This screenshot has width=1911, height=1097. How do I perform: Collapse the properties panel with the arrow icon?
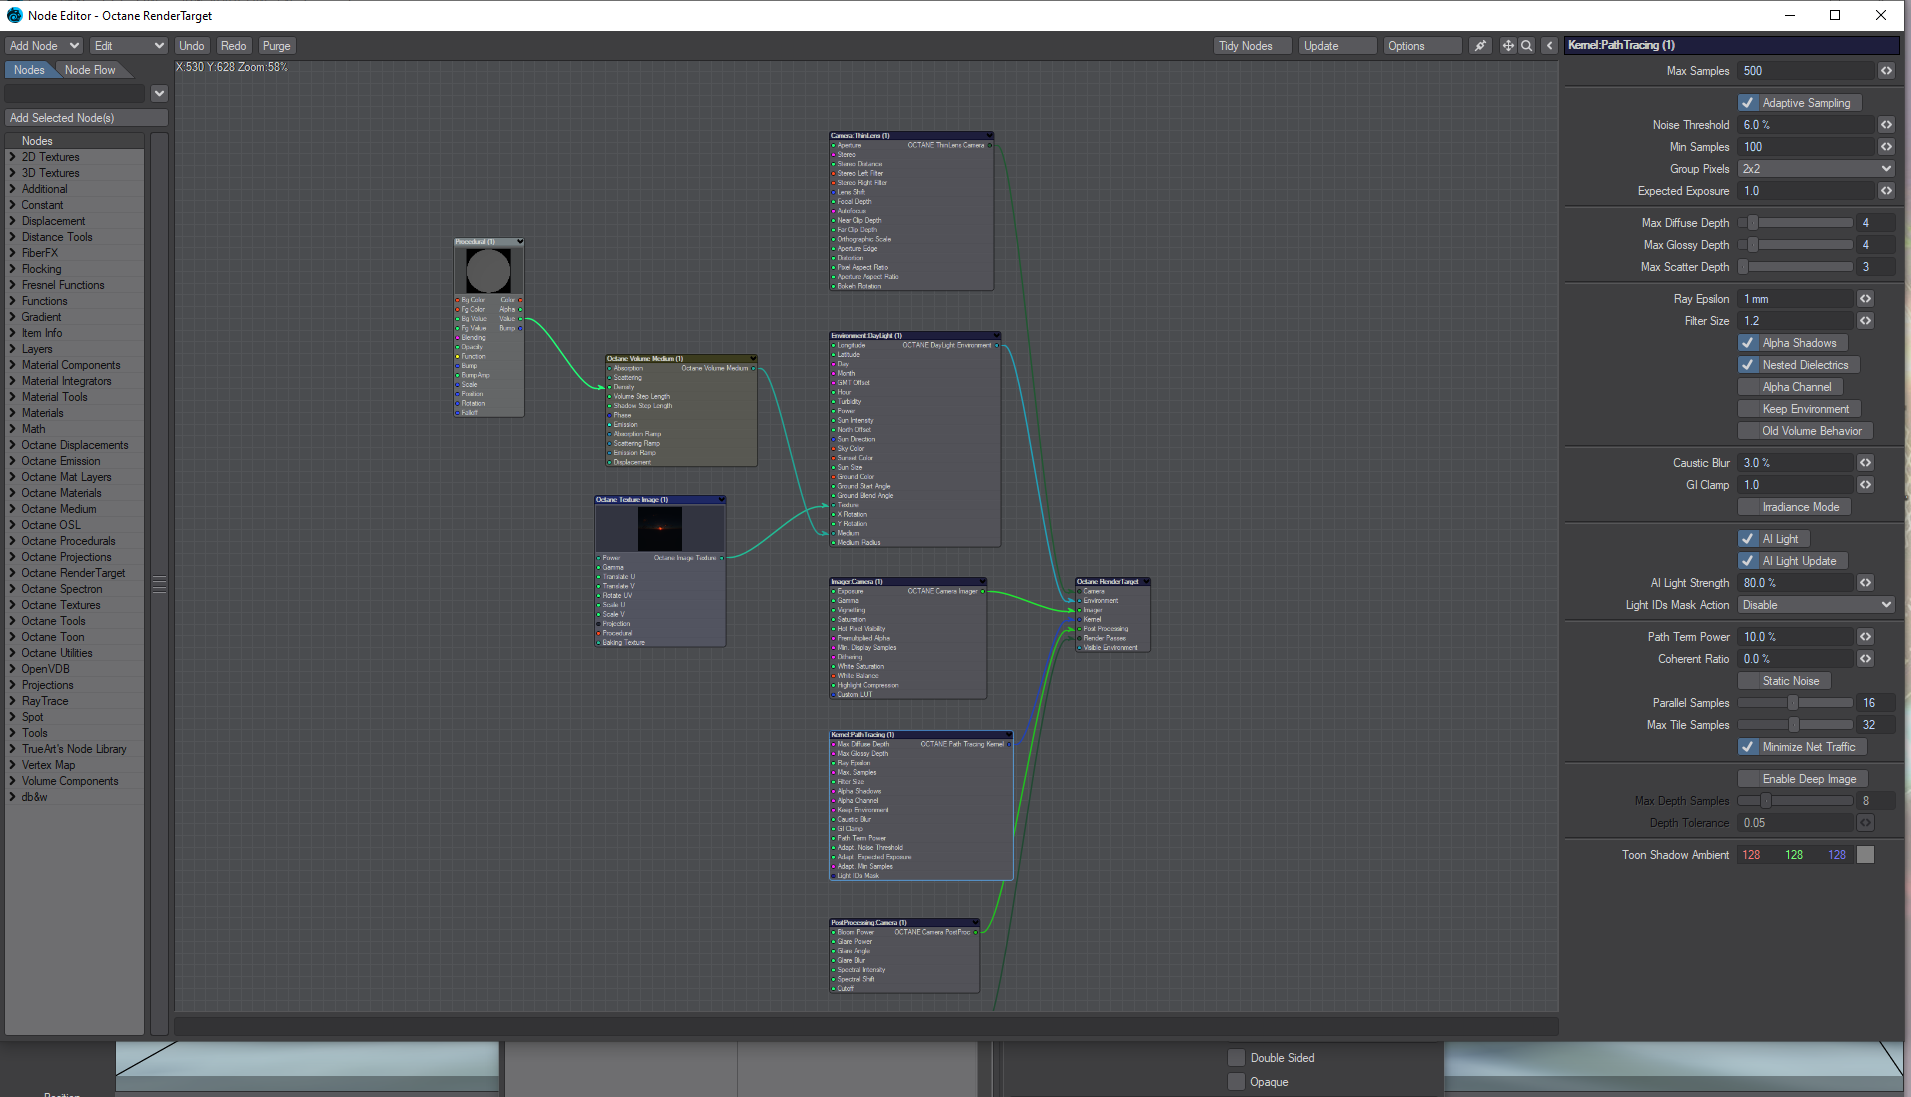tap(1549, 46)
